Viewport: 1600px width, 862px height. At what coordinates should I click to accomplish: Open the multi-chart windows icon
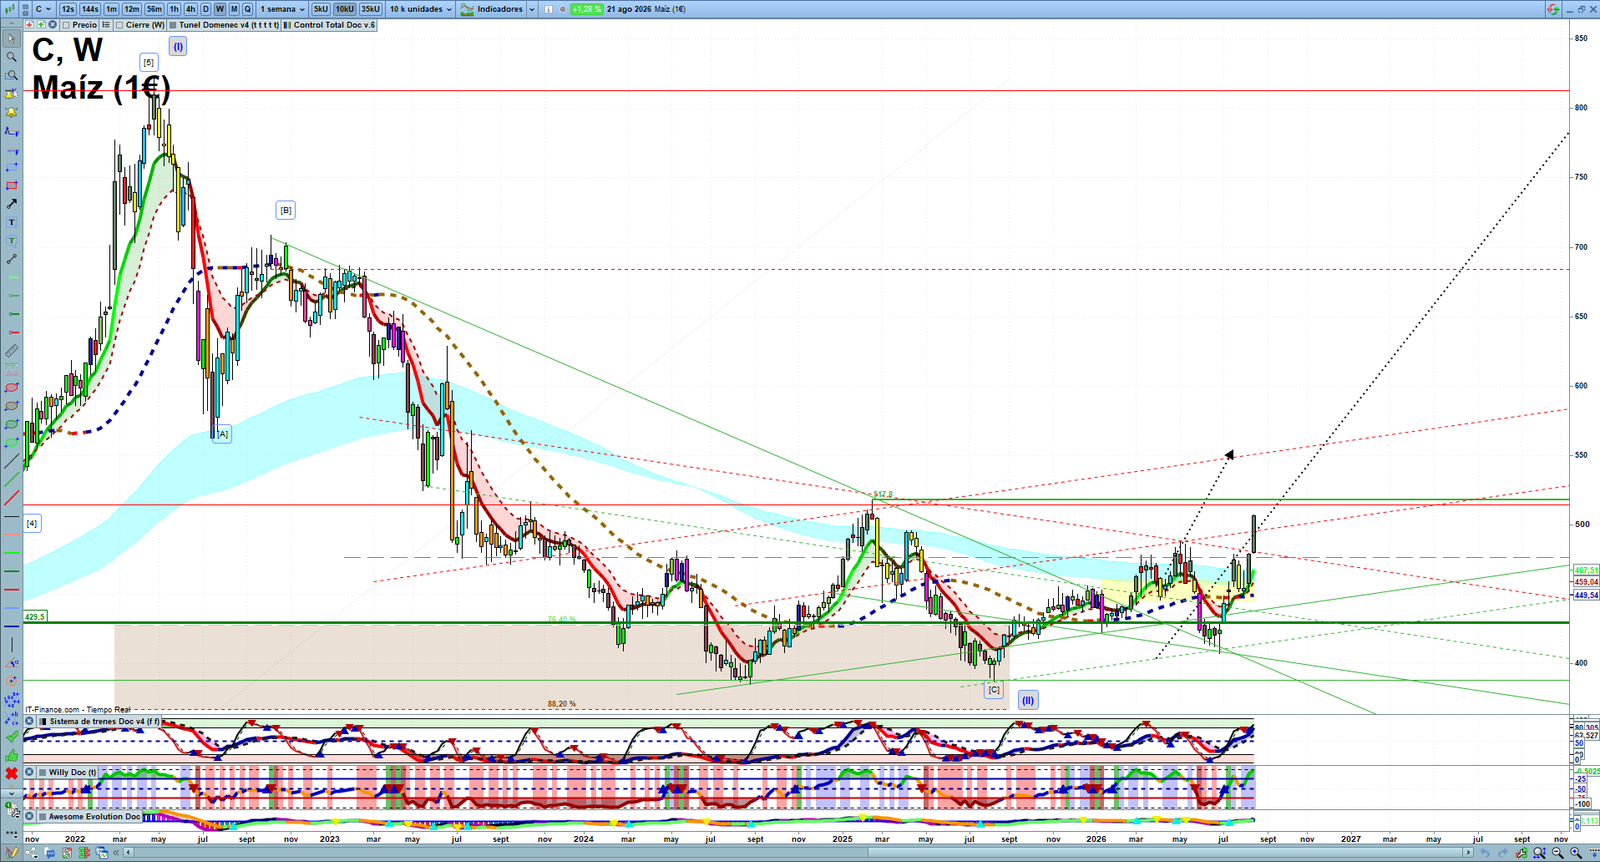(102, 853)
